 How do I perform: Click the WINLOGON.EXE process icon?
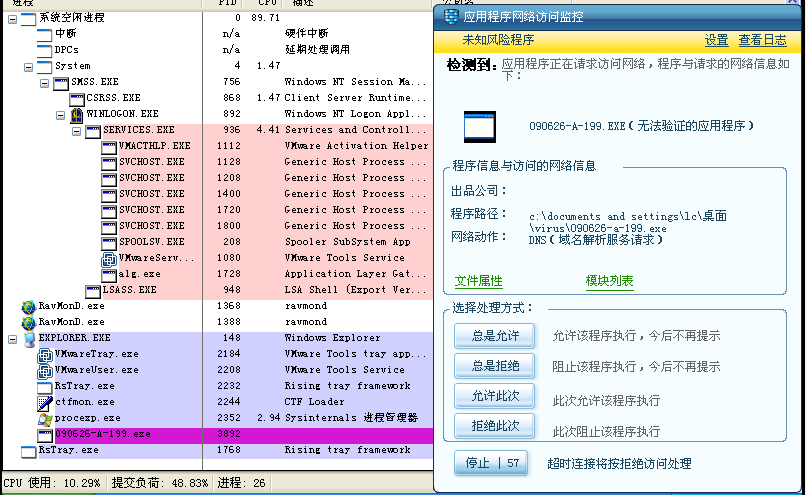[x=77, y=114]
